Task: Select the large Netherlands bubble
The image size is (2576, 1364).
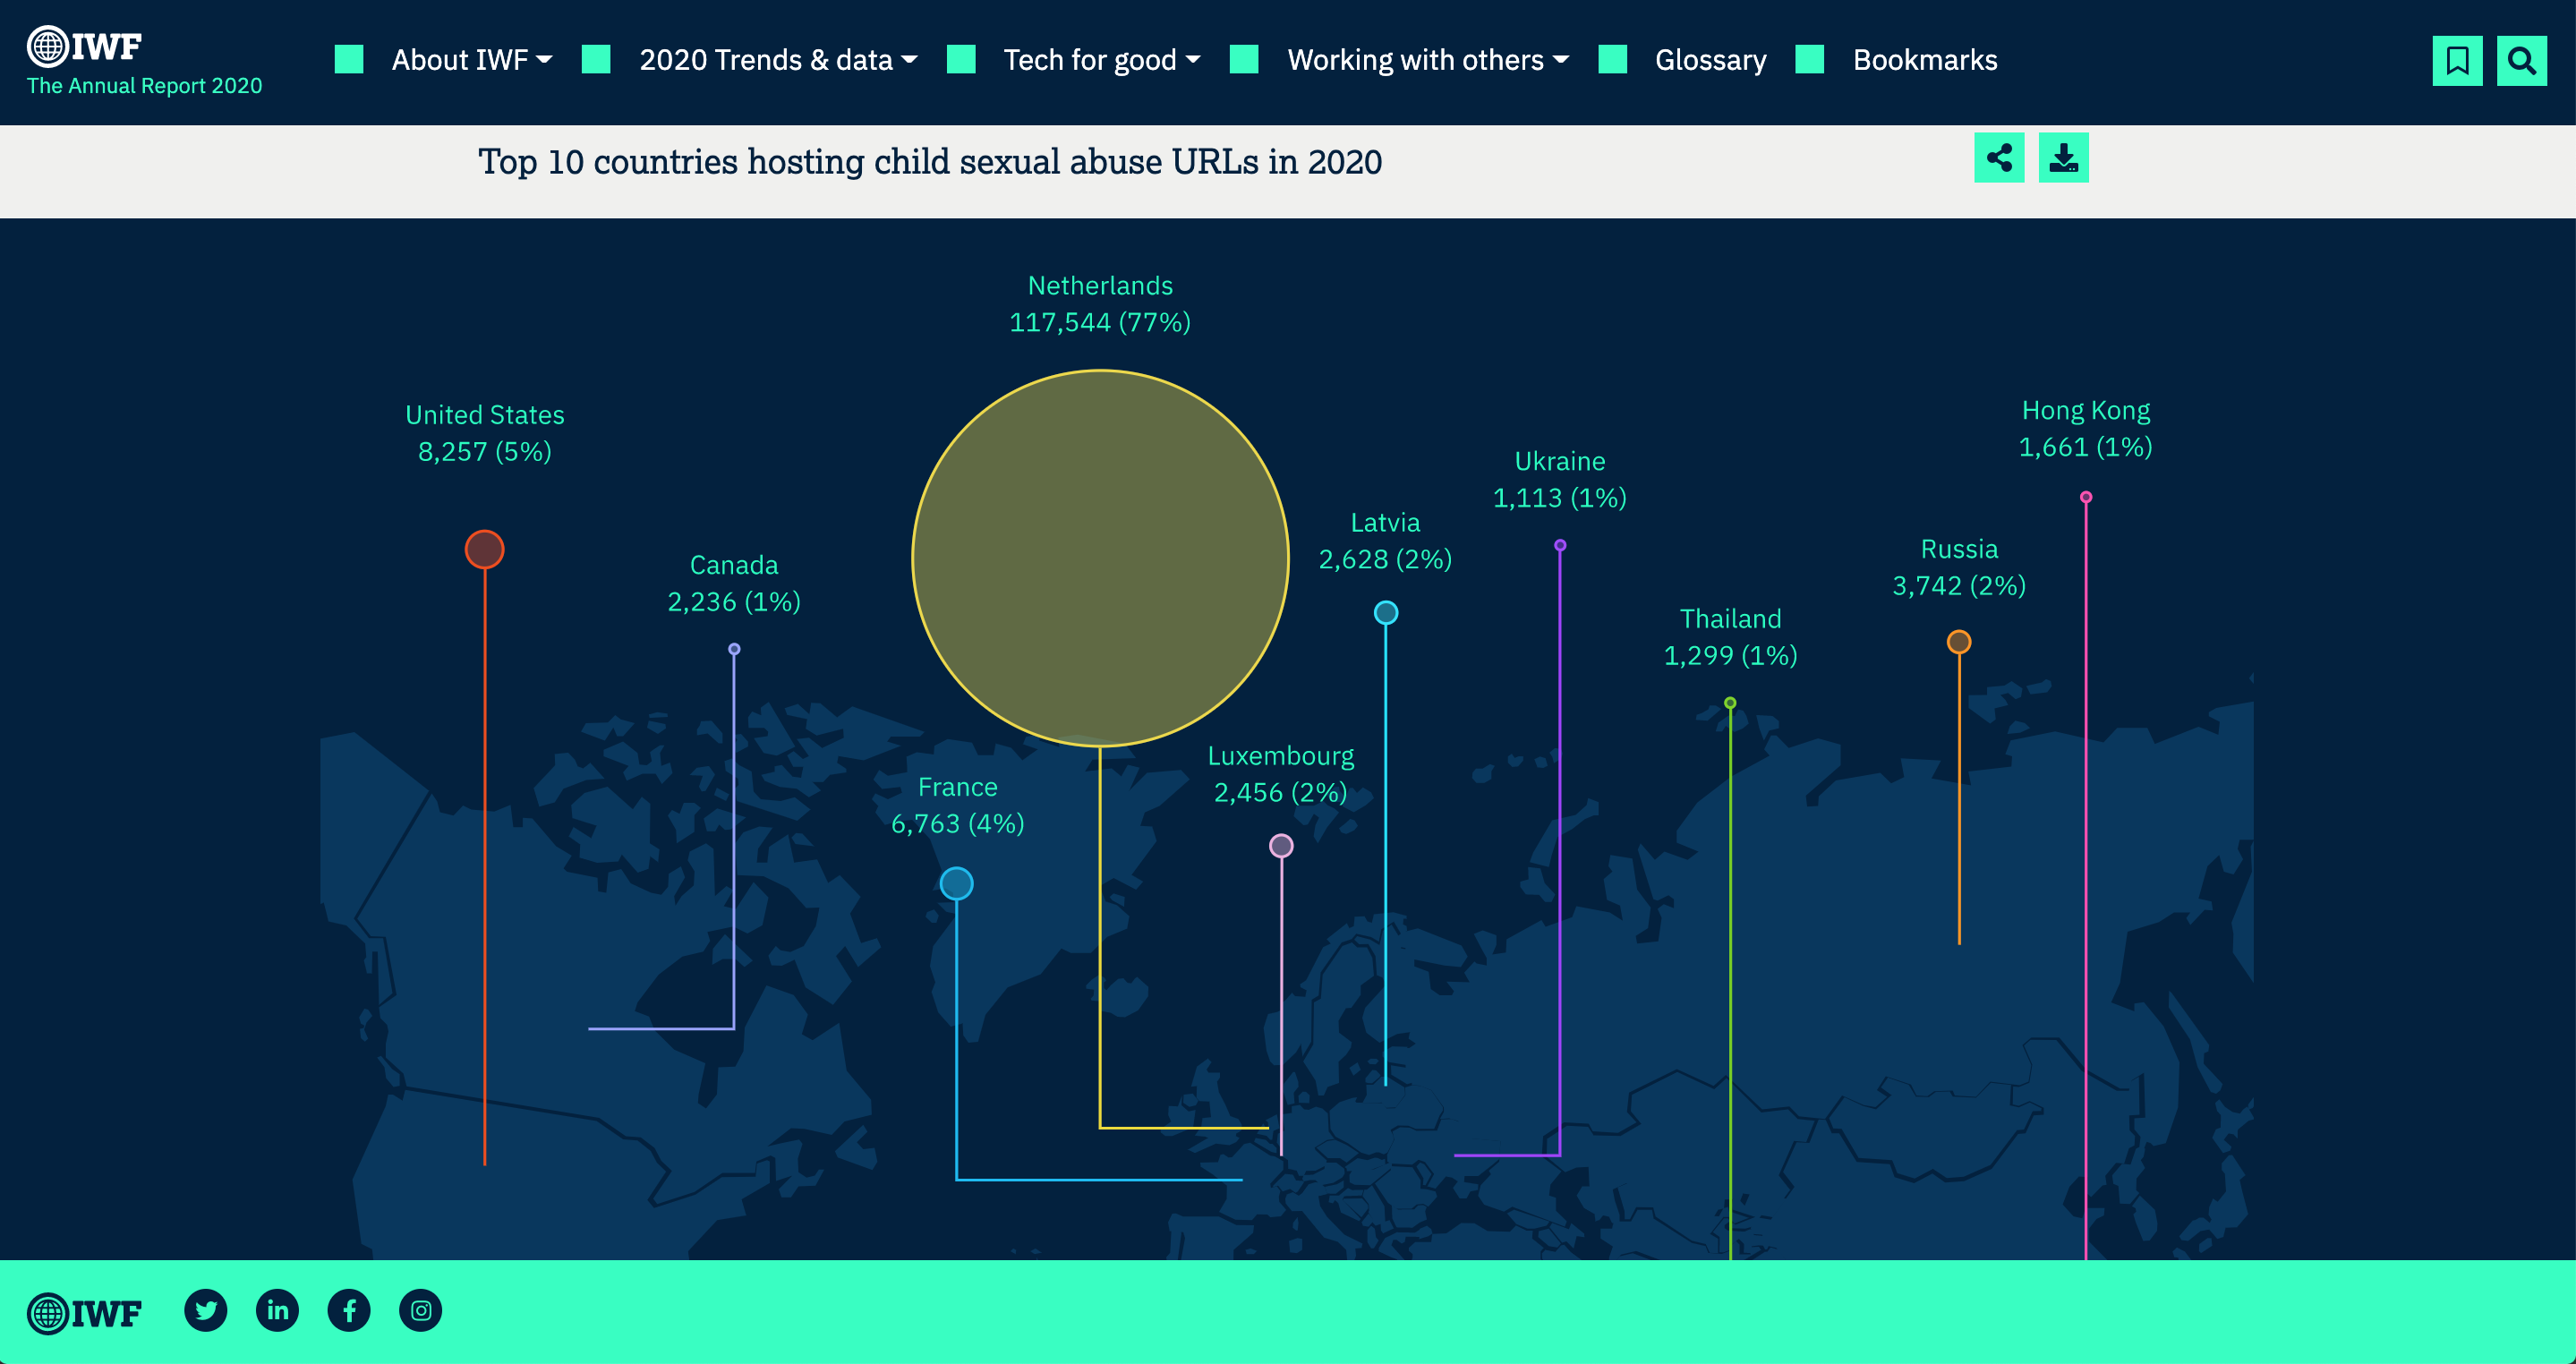Action: pos(1100,558)
